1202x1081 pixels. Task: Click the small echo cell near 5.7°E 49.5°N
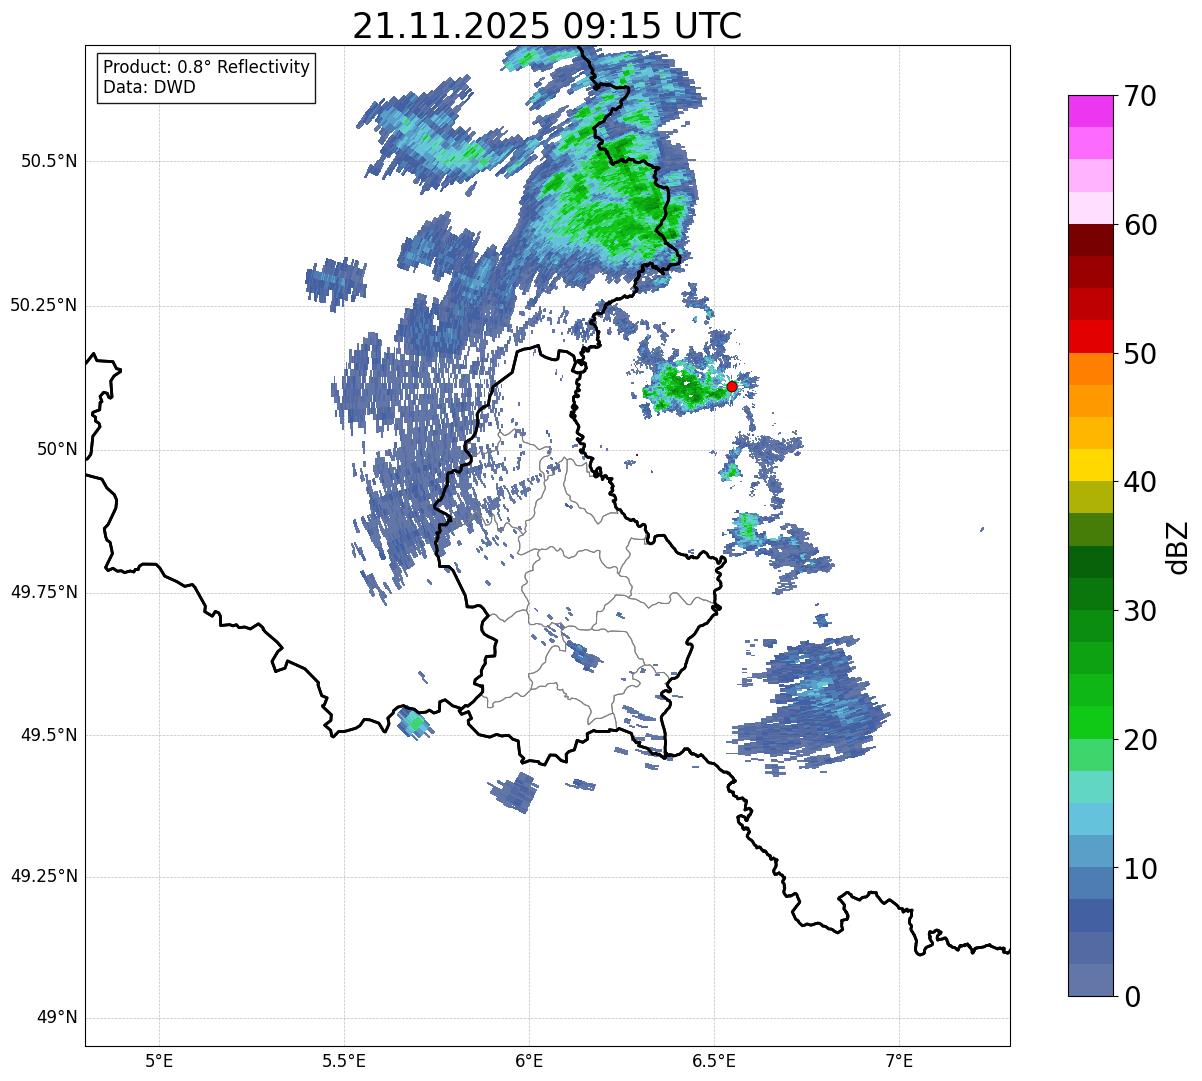coord(414,723)
